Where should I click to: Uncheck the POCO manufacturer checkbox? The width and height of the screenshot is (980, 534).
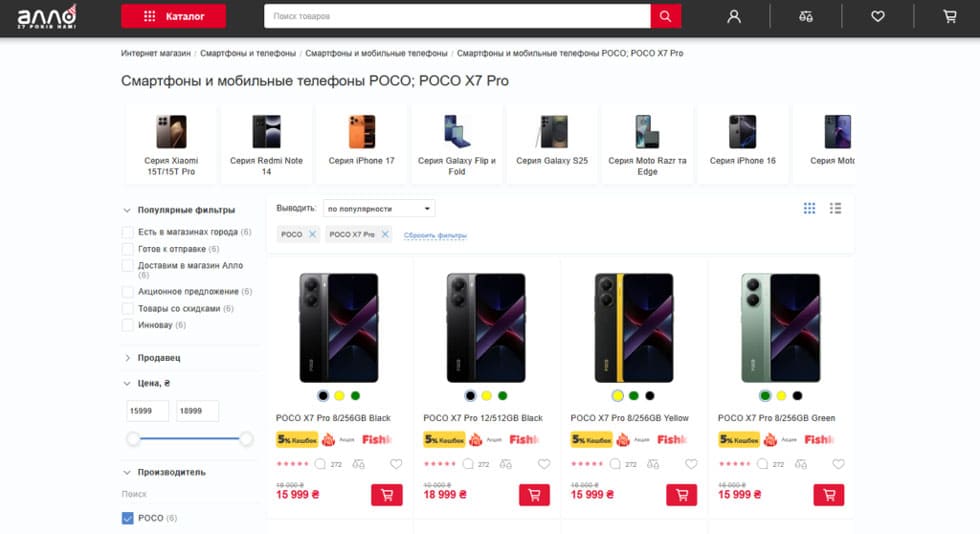128,518
